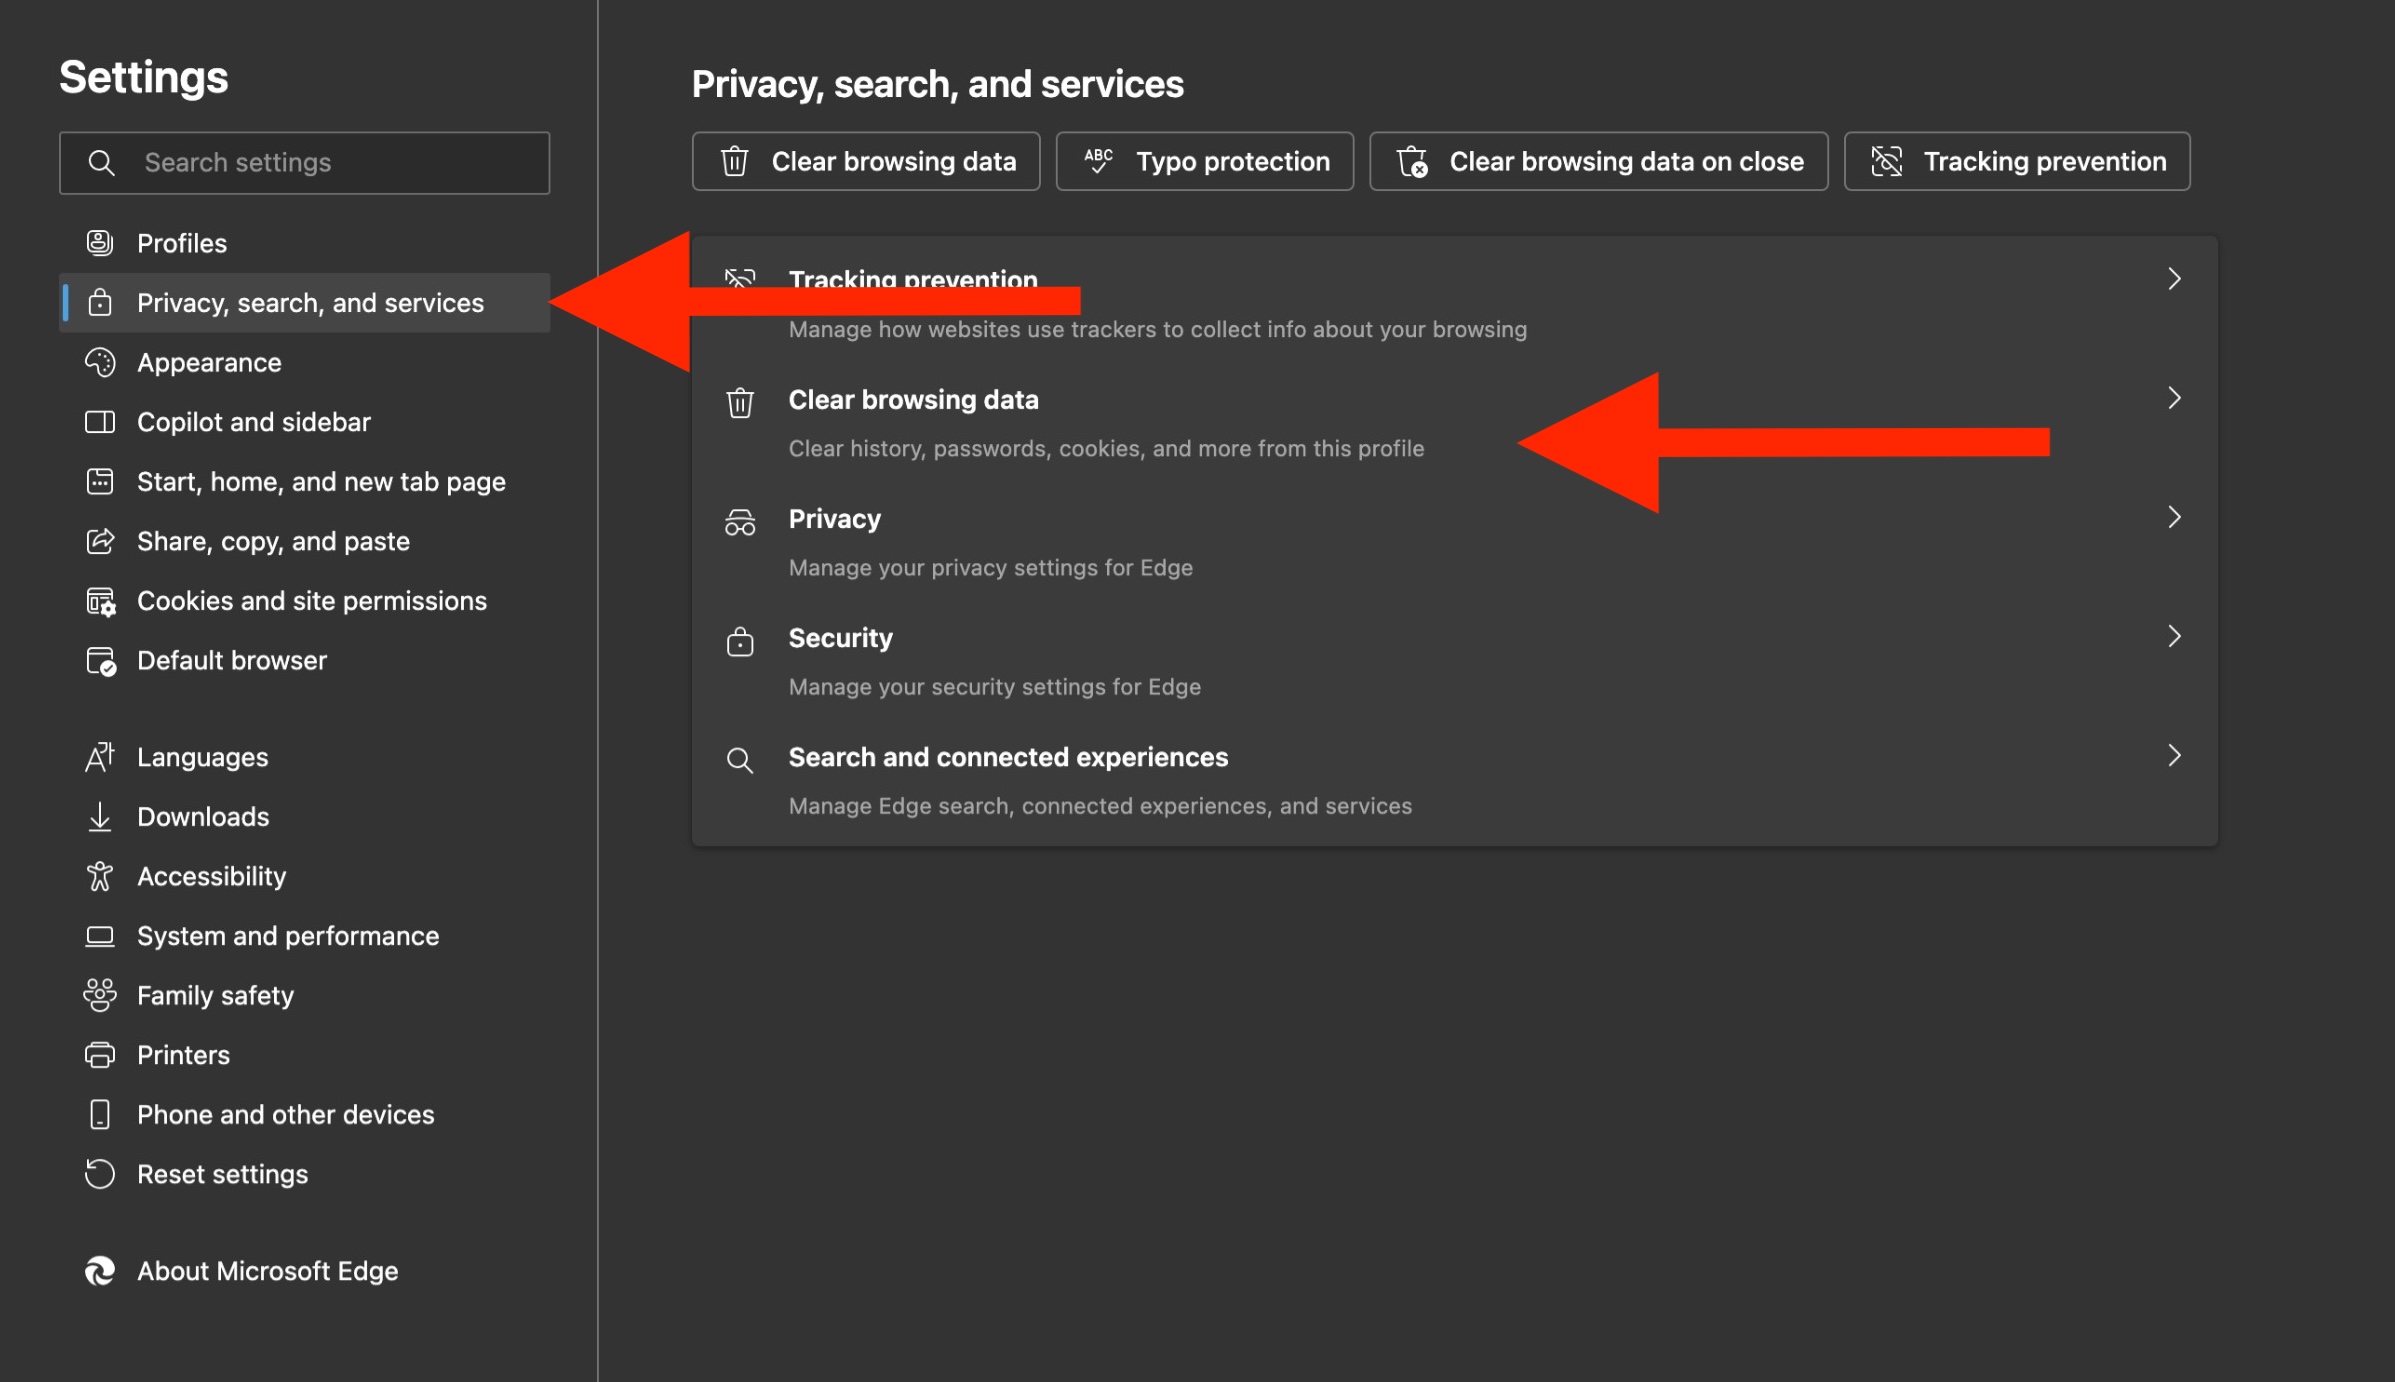Click the top Tracking prevention button

click(x=2017, y=161)
